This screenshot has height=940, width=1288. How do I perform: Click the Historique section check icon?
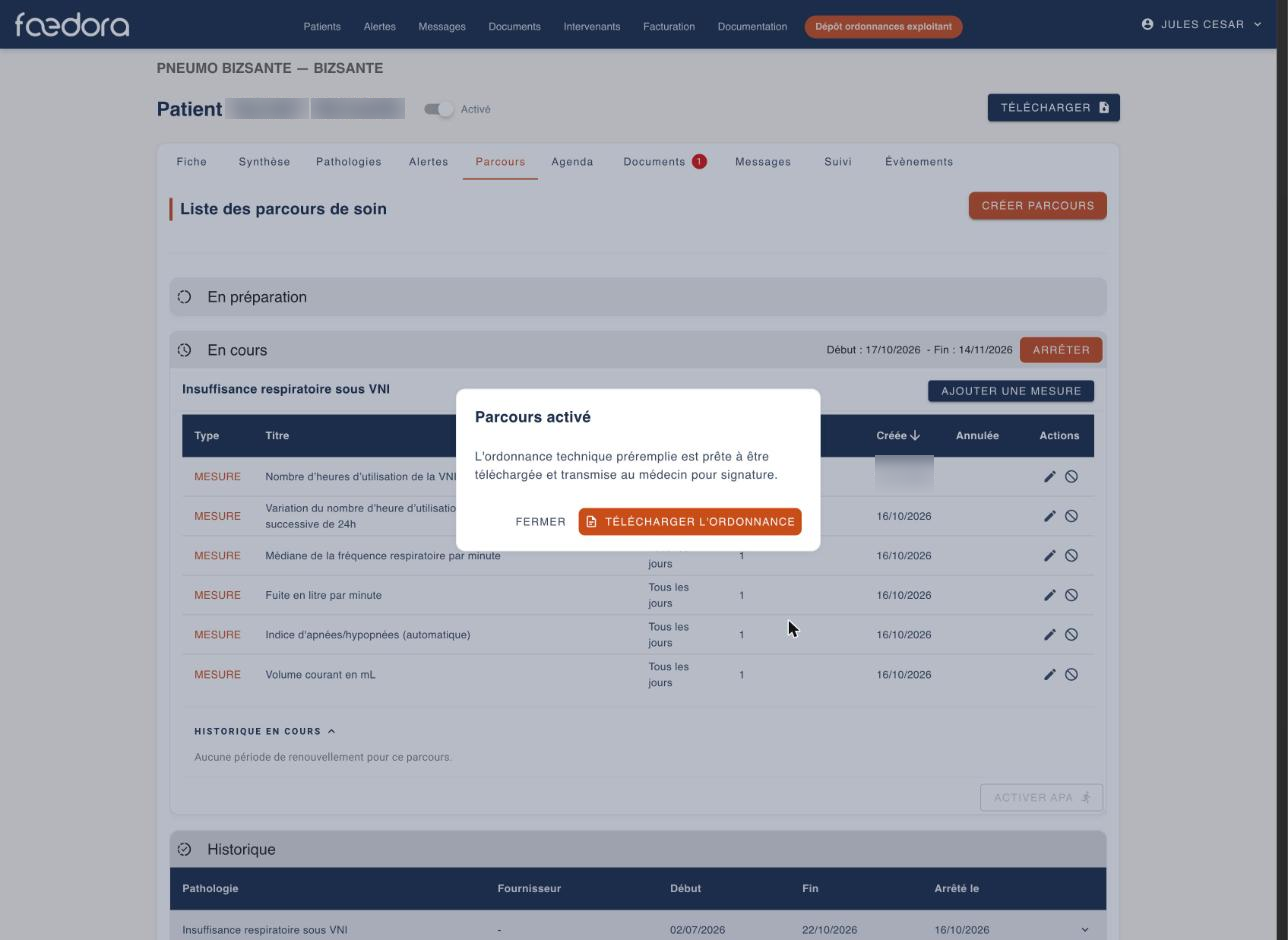pyautogui.click(x=184, y=849)
